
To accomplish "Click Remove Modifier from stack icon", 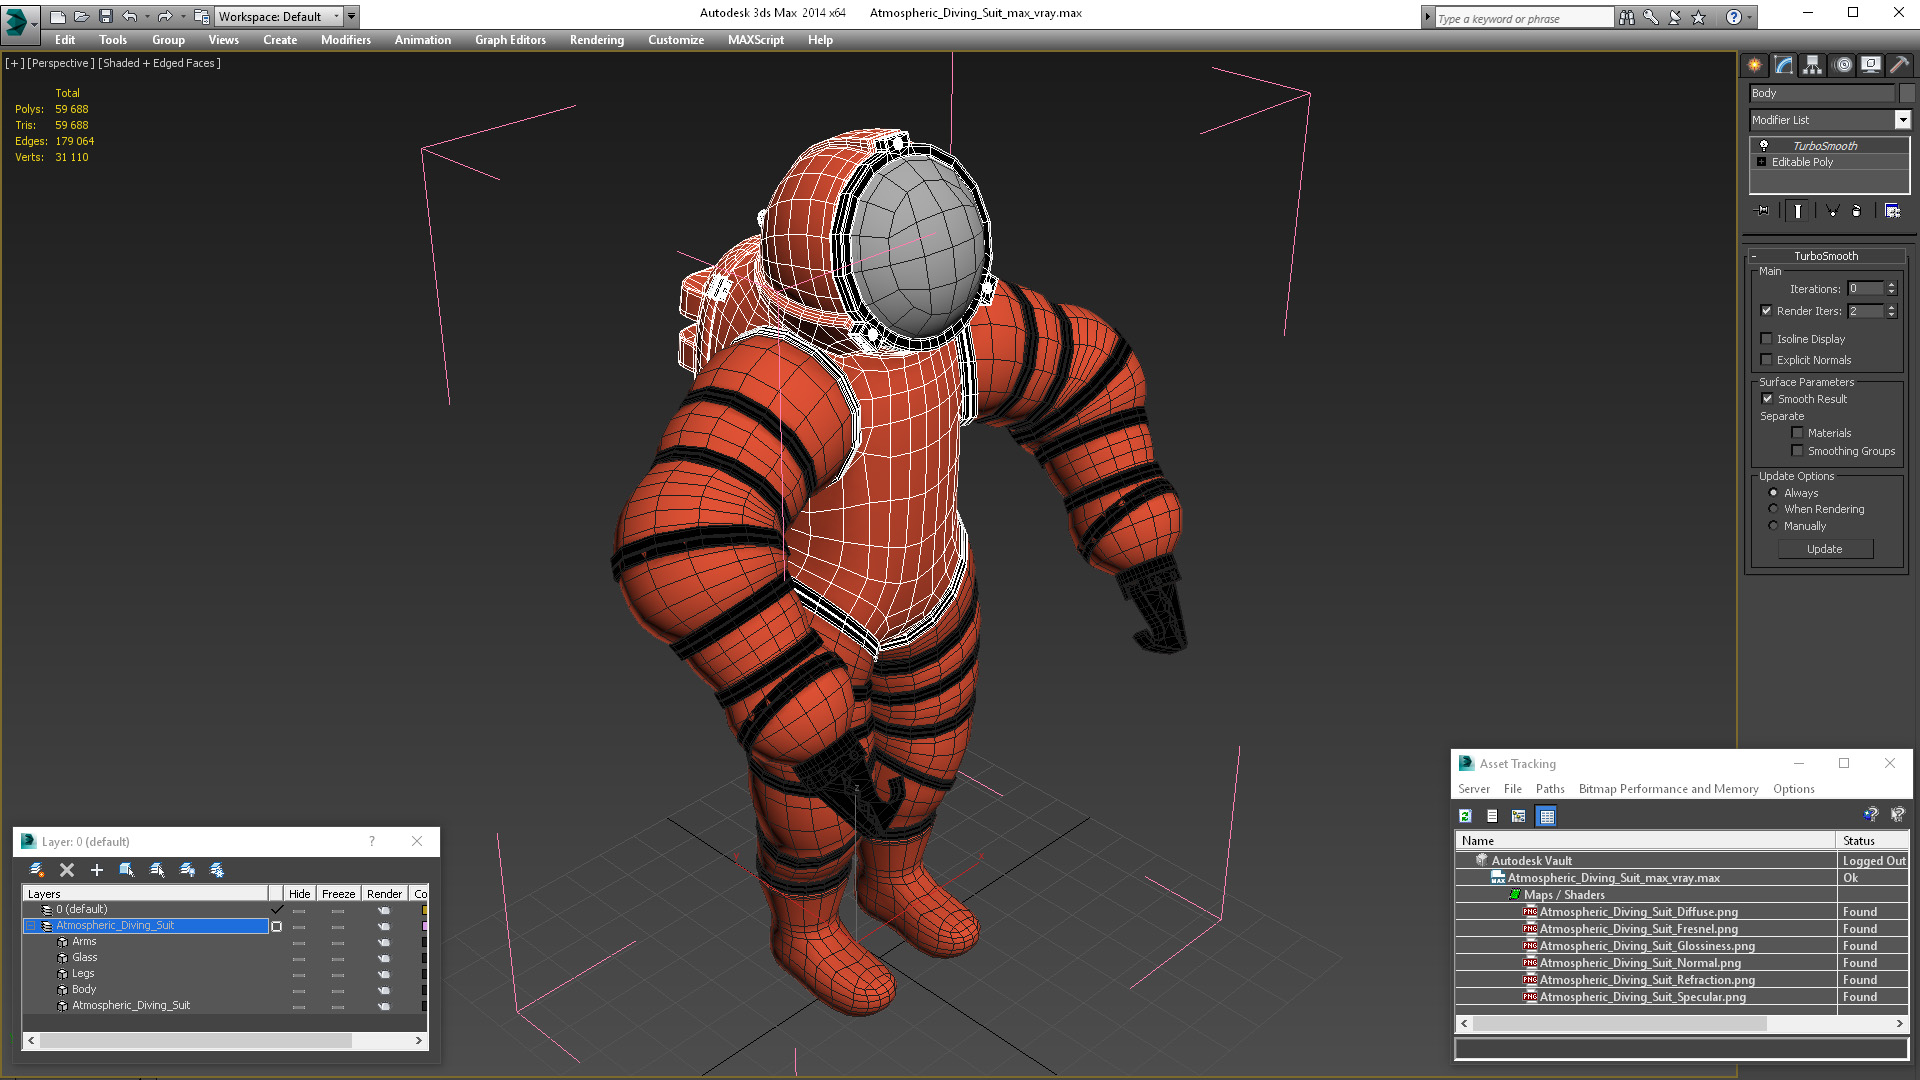I will [x=1857, y=211].
